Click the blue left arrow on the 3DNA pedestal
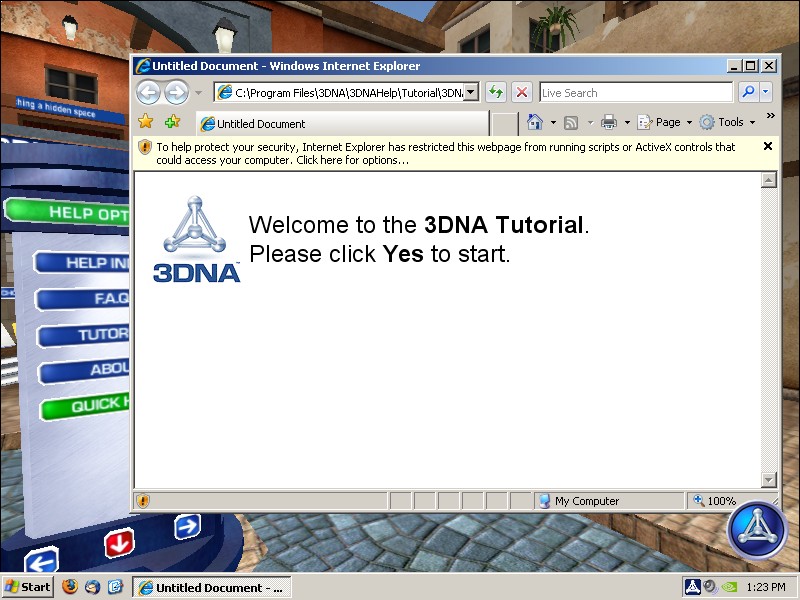The width and height of the screenshot is (800, 600). pyautogui.click(x=41, y=561)
